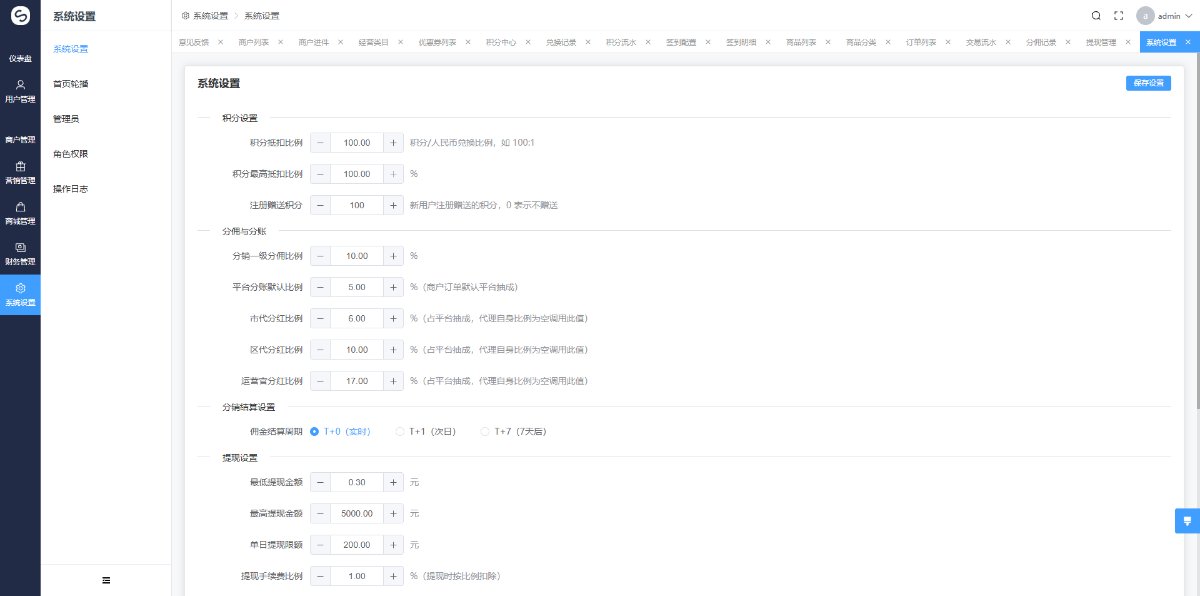The image size is (1200, 596).
Task: Switch to the 签到配置 tab
Action: click(680, 43)
